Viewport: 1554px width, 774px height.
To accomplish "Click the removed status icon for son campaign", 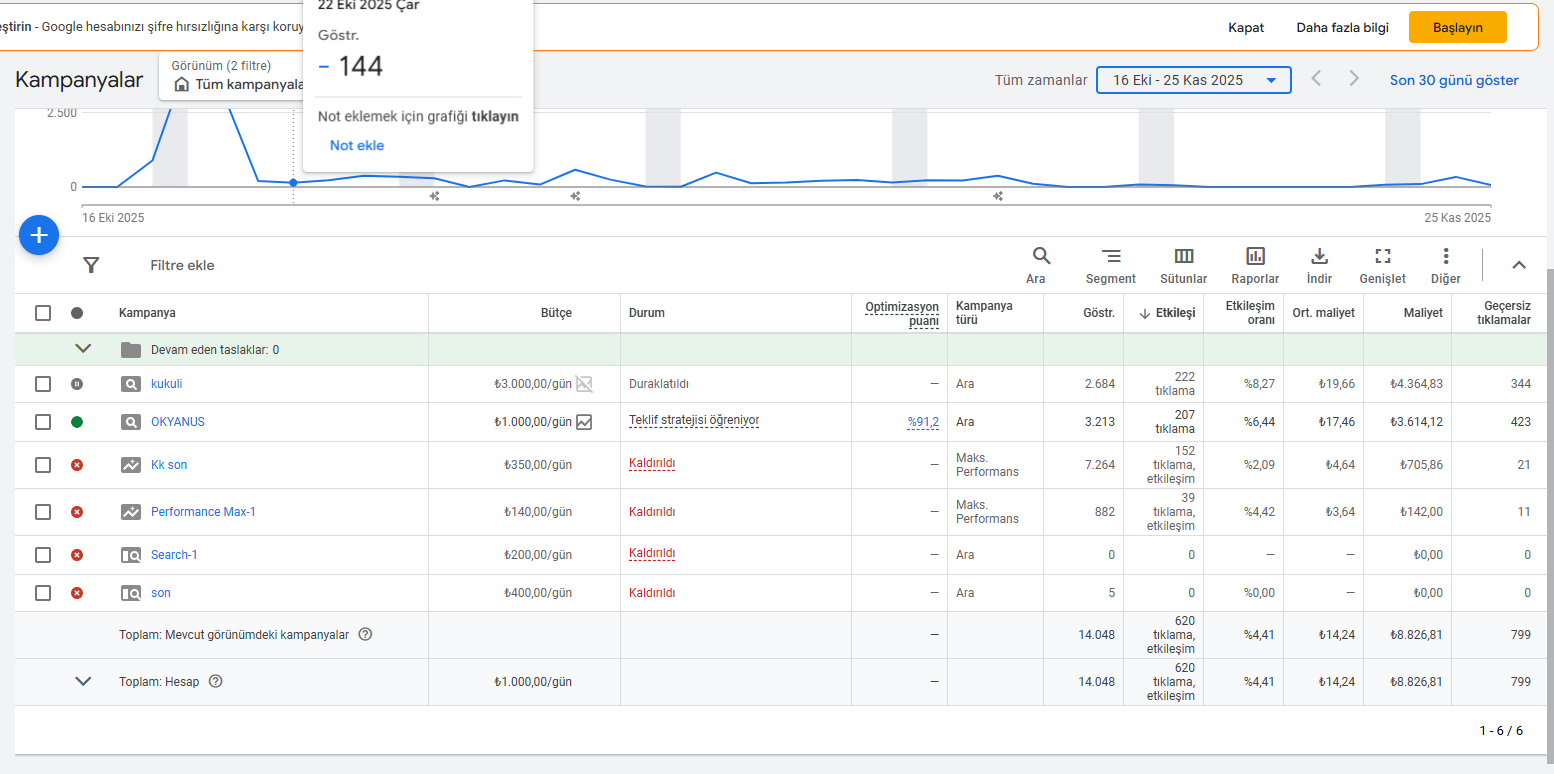I will click(x=77, y=593).
